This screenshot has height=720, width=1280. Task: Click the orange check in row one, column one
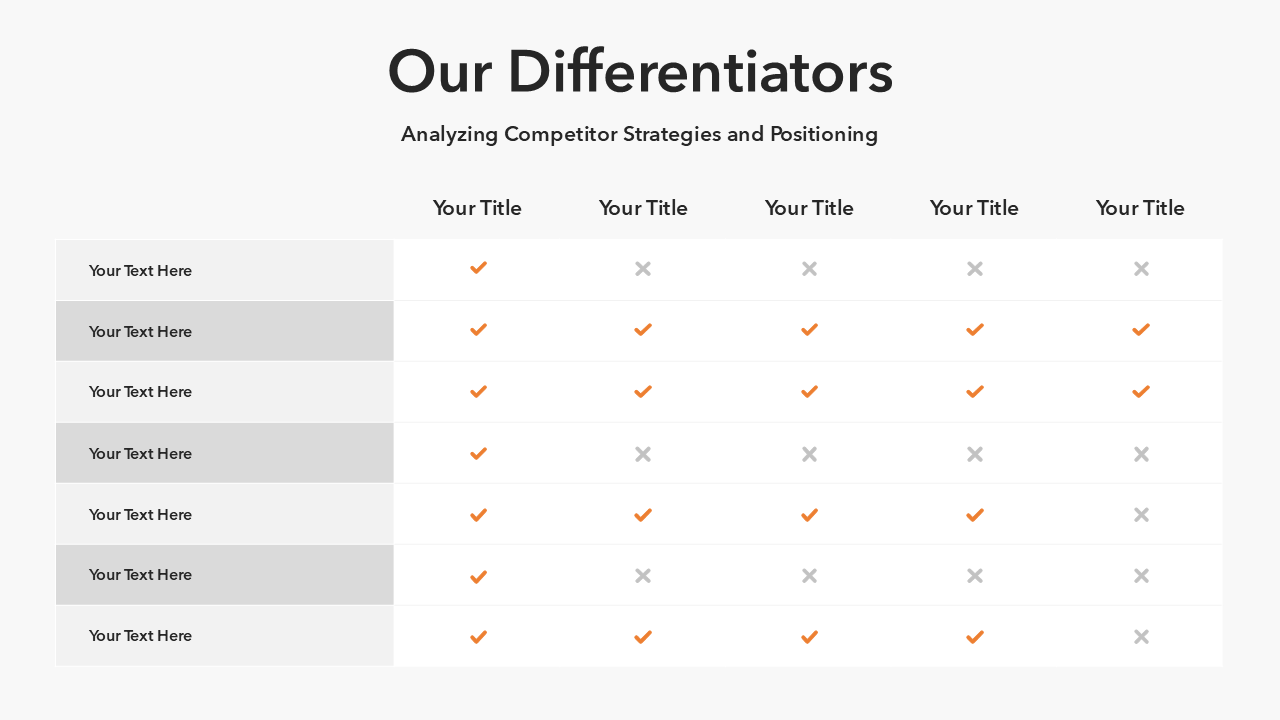click(478, 268)
